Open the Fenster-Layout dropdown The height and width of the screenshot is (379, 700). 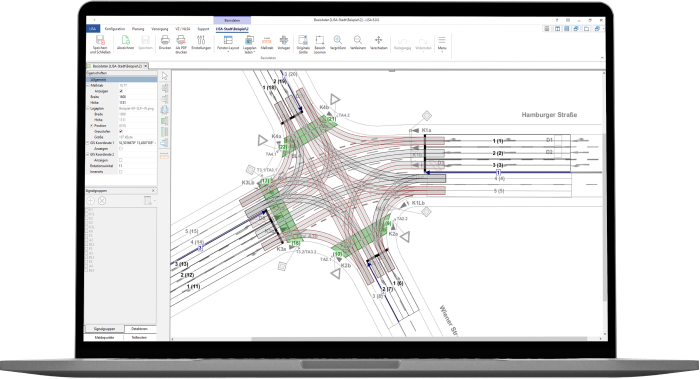[x=228, y=44]
